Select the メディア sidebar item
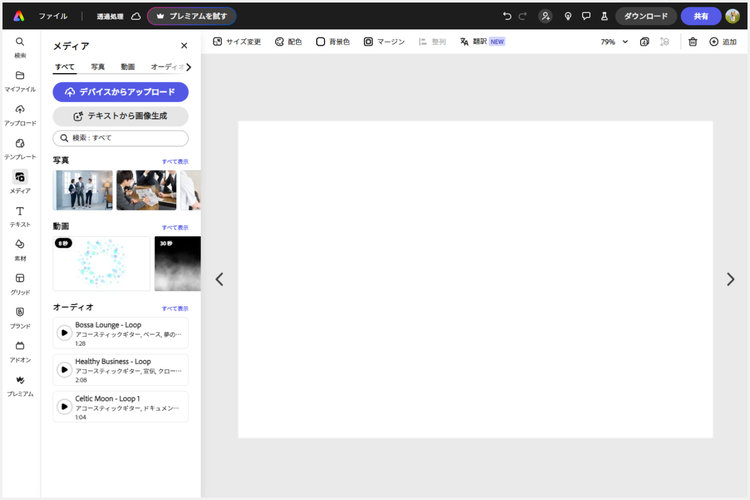This screenshot has width=750, height=500. click(x=20, y=182)
